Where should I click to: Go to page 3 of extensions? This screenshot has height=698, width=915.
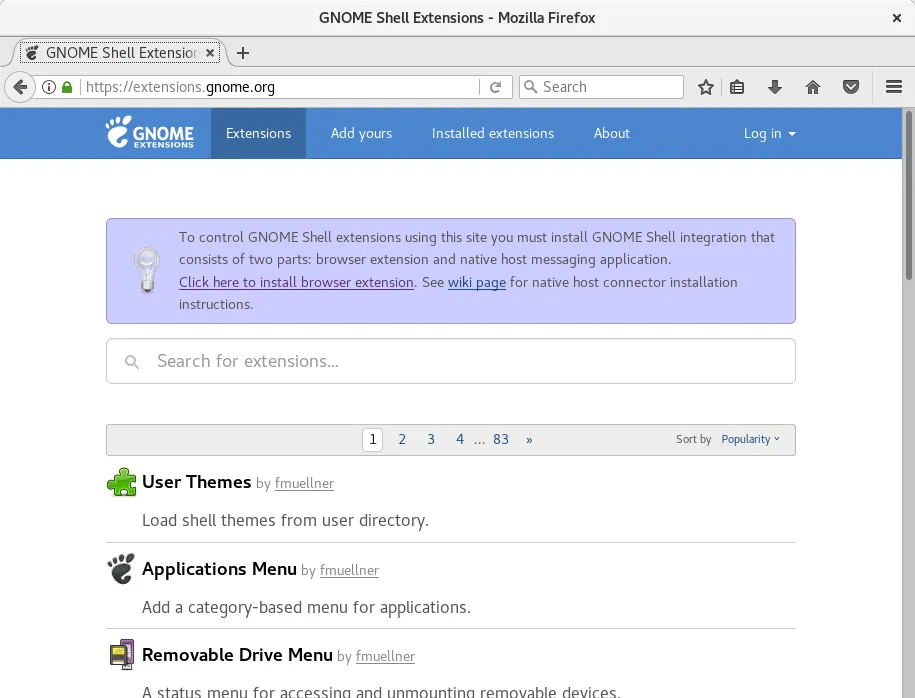pos(431,439)
